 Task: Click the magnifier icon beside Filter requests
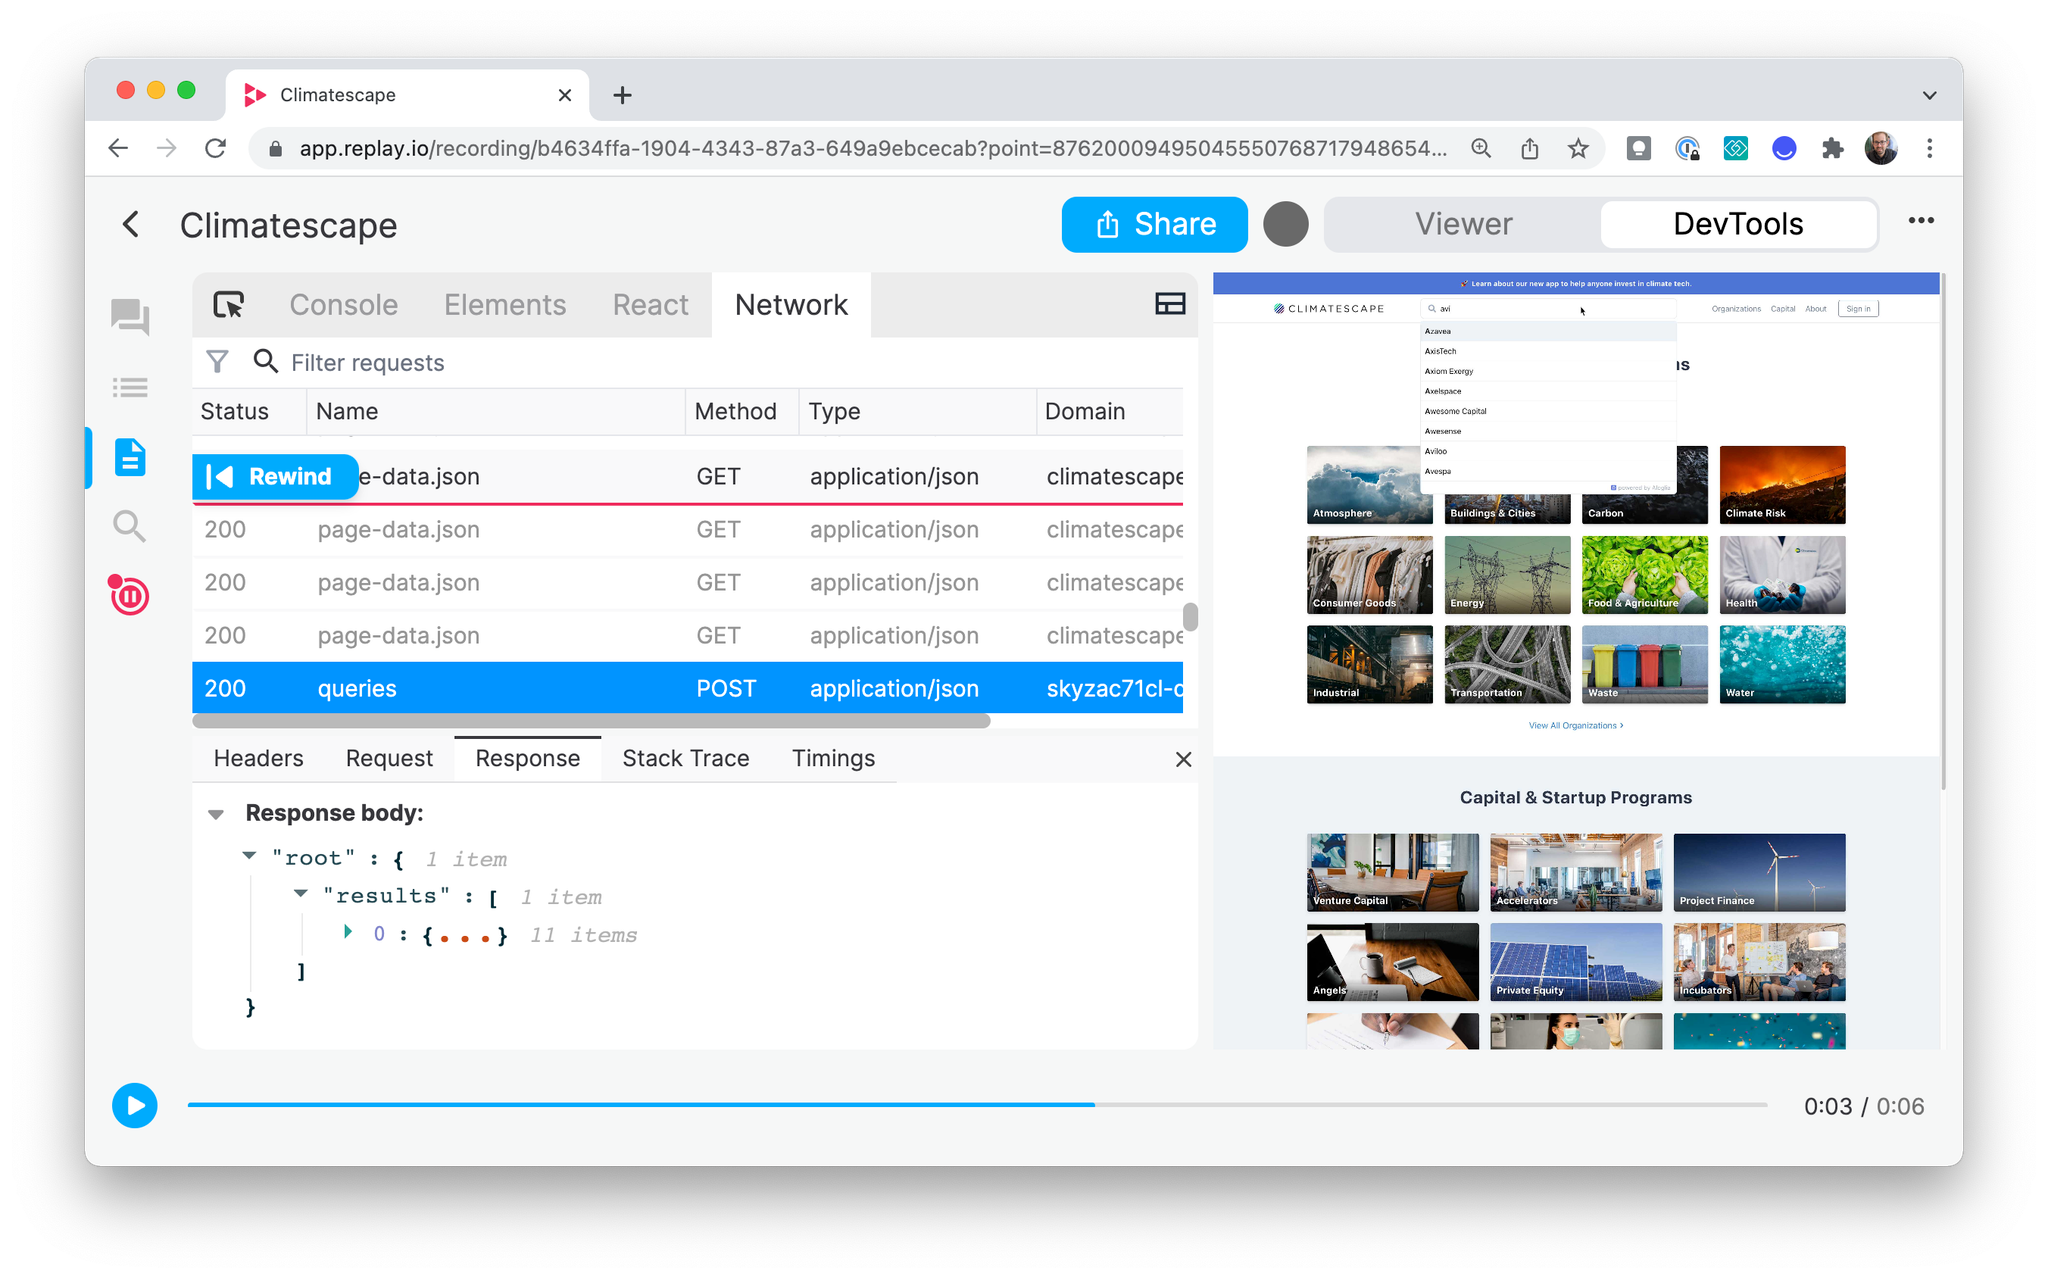coord(265,361)
